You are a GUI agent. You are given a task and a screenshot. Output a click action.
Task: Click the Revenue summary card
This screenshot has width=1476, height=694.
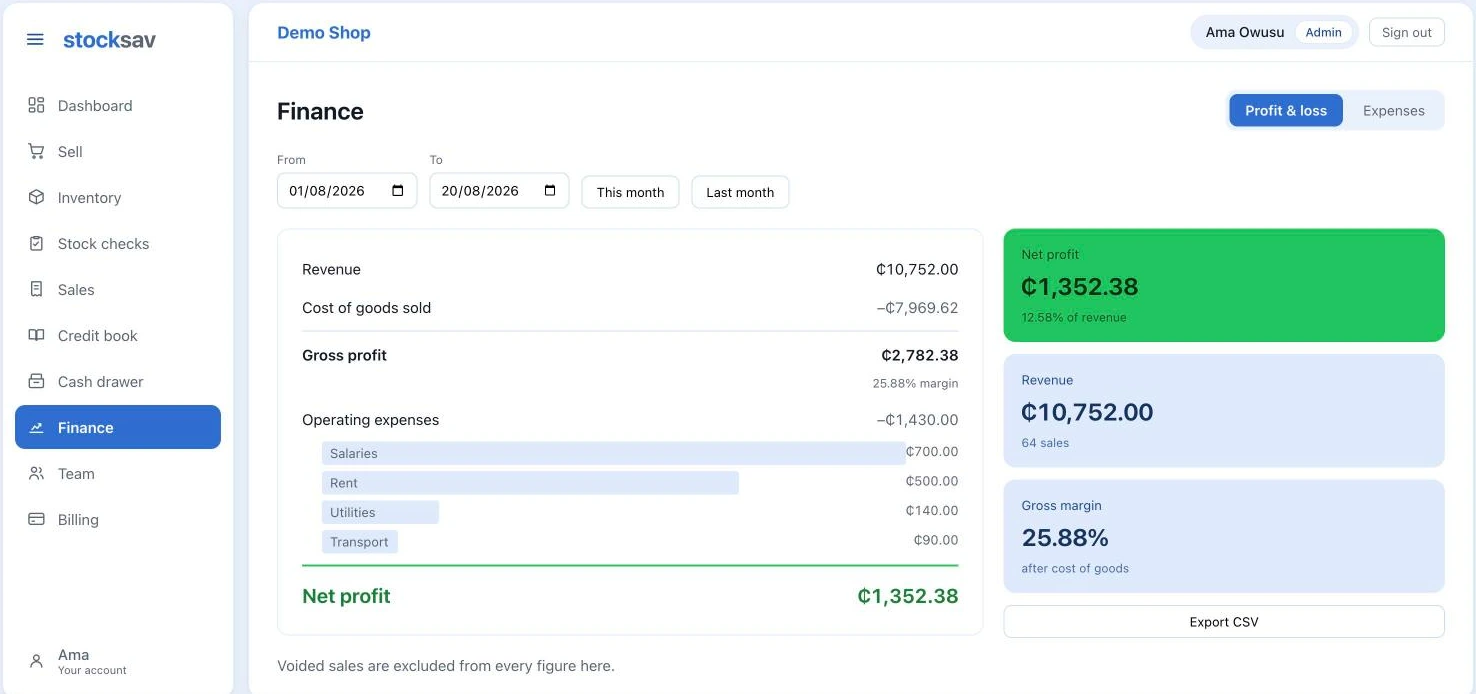1224,410
